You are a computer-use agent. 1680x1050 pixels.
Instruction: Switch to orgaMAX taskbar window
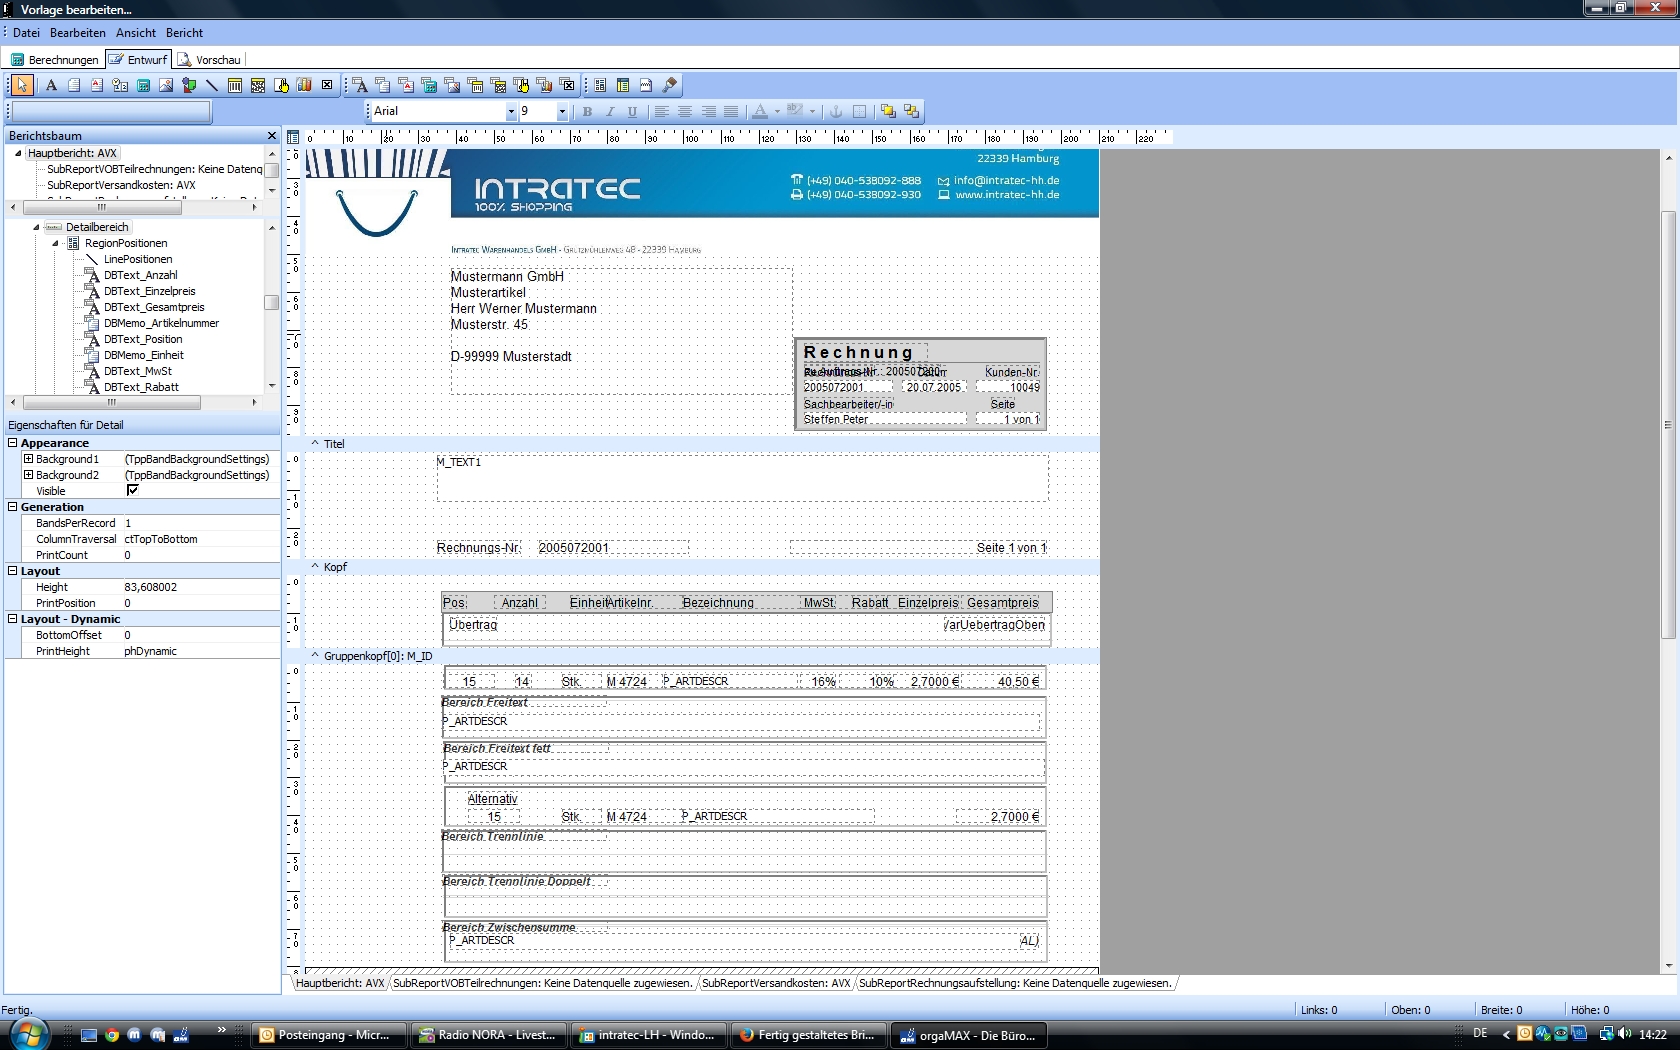[x=969, y=1035]
